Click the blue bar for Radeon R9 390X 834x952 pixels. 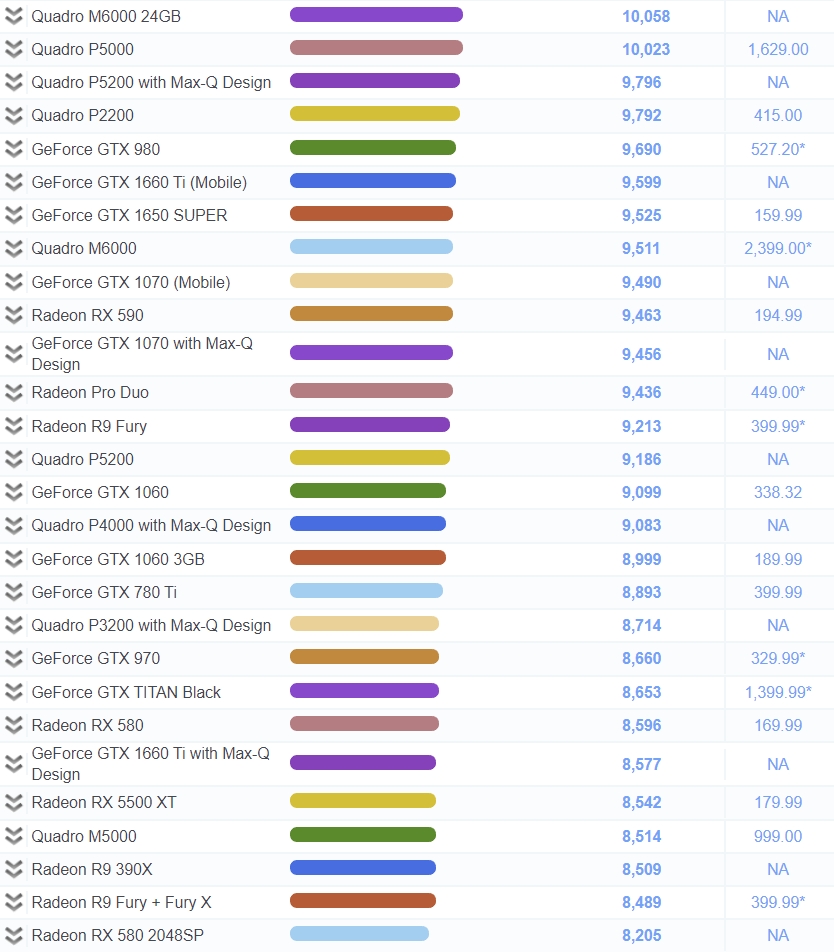tap(363, 868)
